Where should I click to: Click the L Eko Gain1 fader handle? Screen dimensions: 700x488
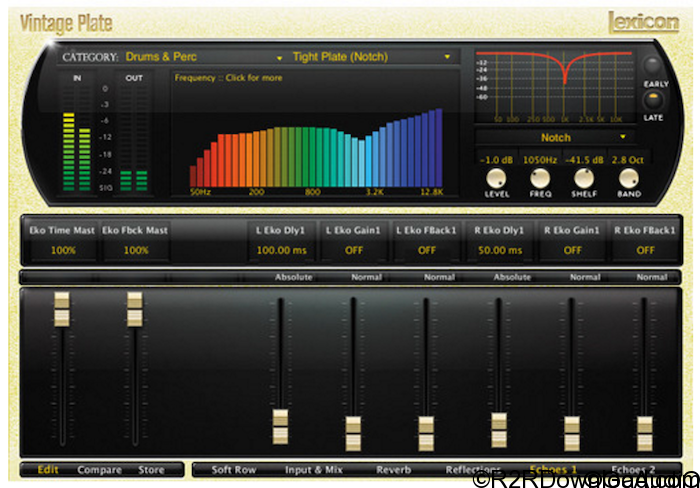click(353, 433)
